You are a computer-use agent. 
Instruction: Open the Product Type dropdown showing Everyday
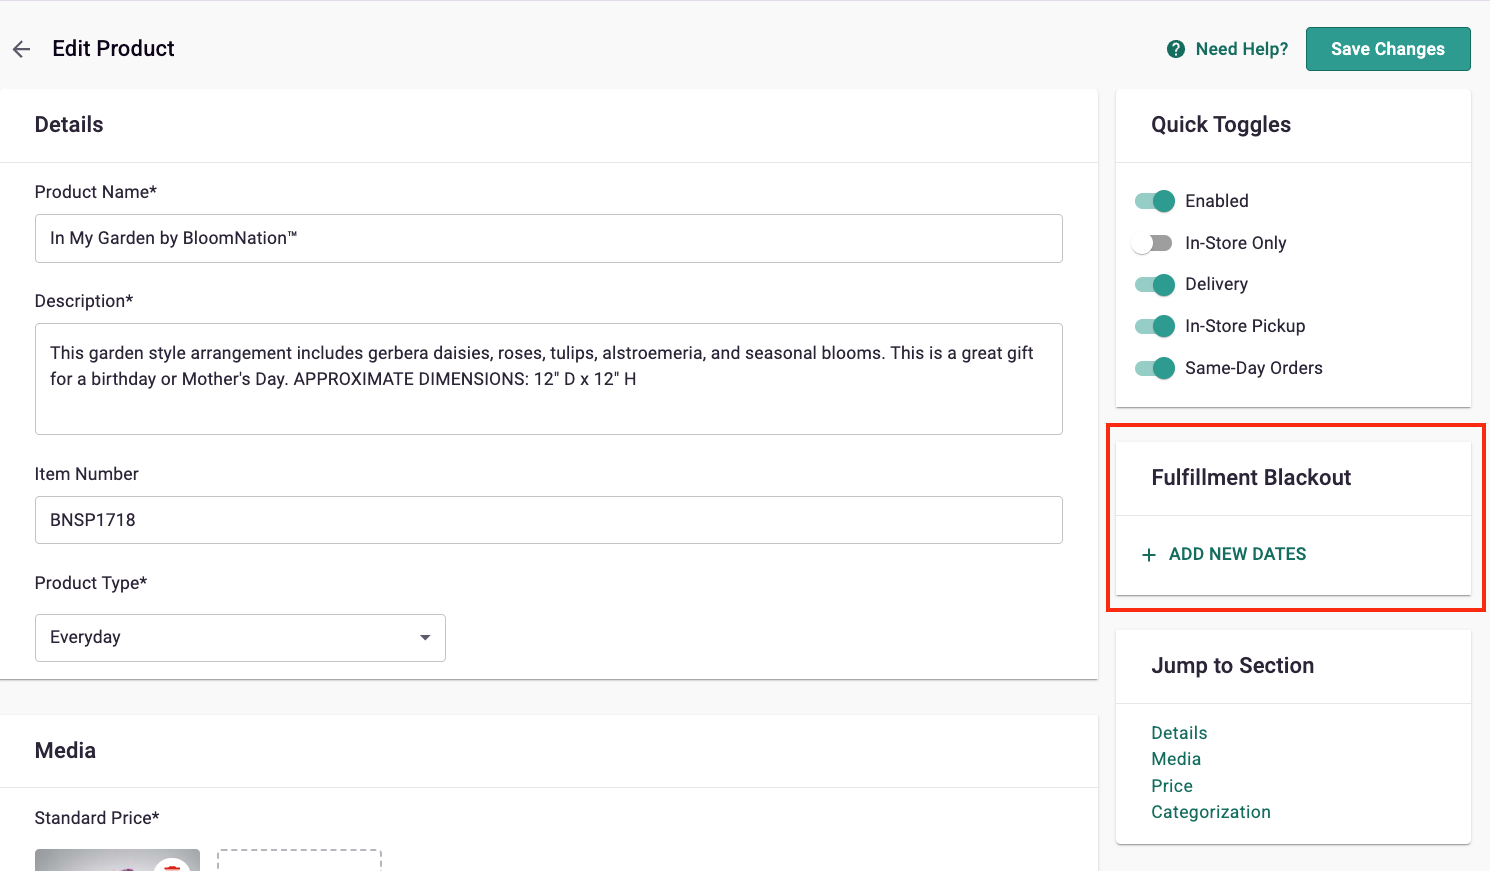click(x=240, y=638)
